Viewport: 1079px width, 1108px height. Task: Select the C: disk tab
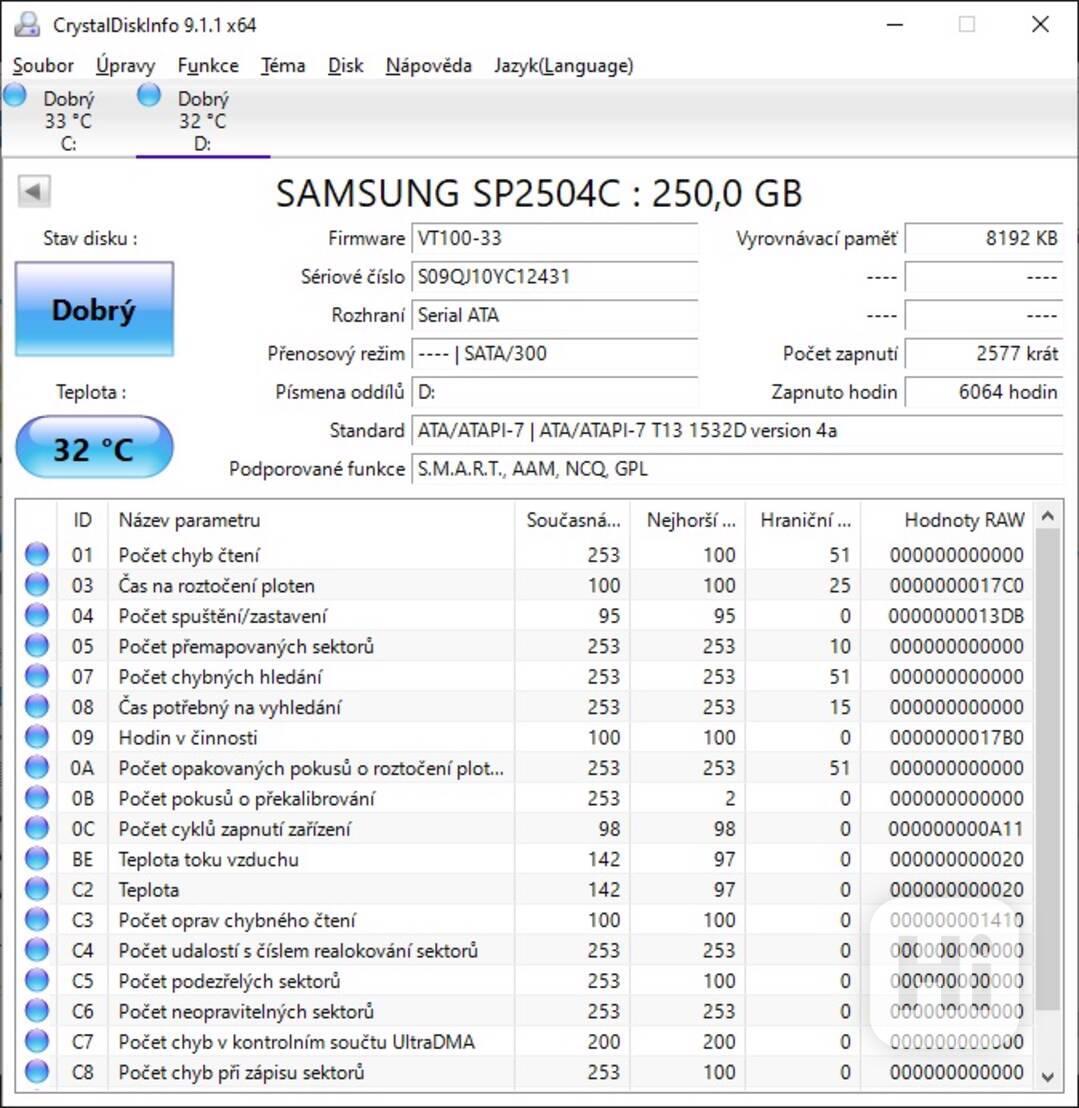(68, 120)
